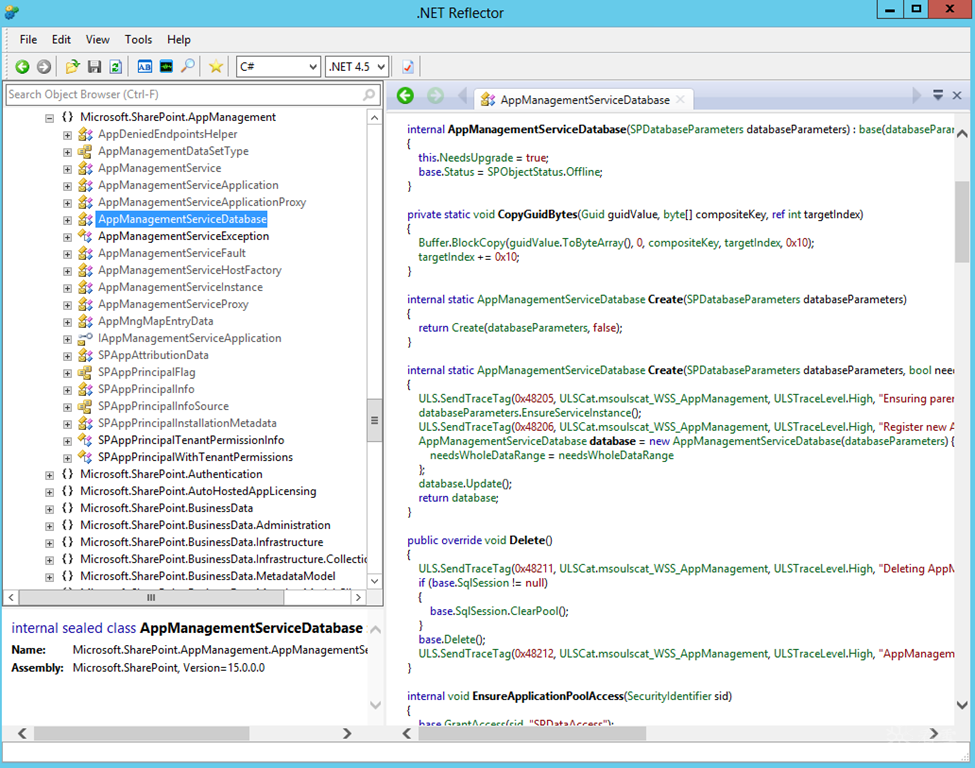Select AppMngMapEntryData in the tree
975x768 pixels.
[x=155, y=321]
